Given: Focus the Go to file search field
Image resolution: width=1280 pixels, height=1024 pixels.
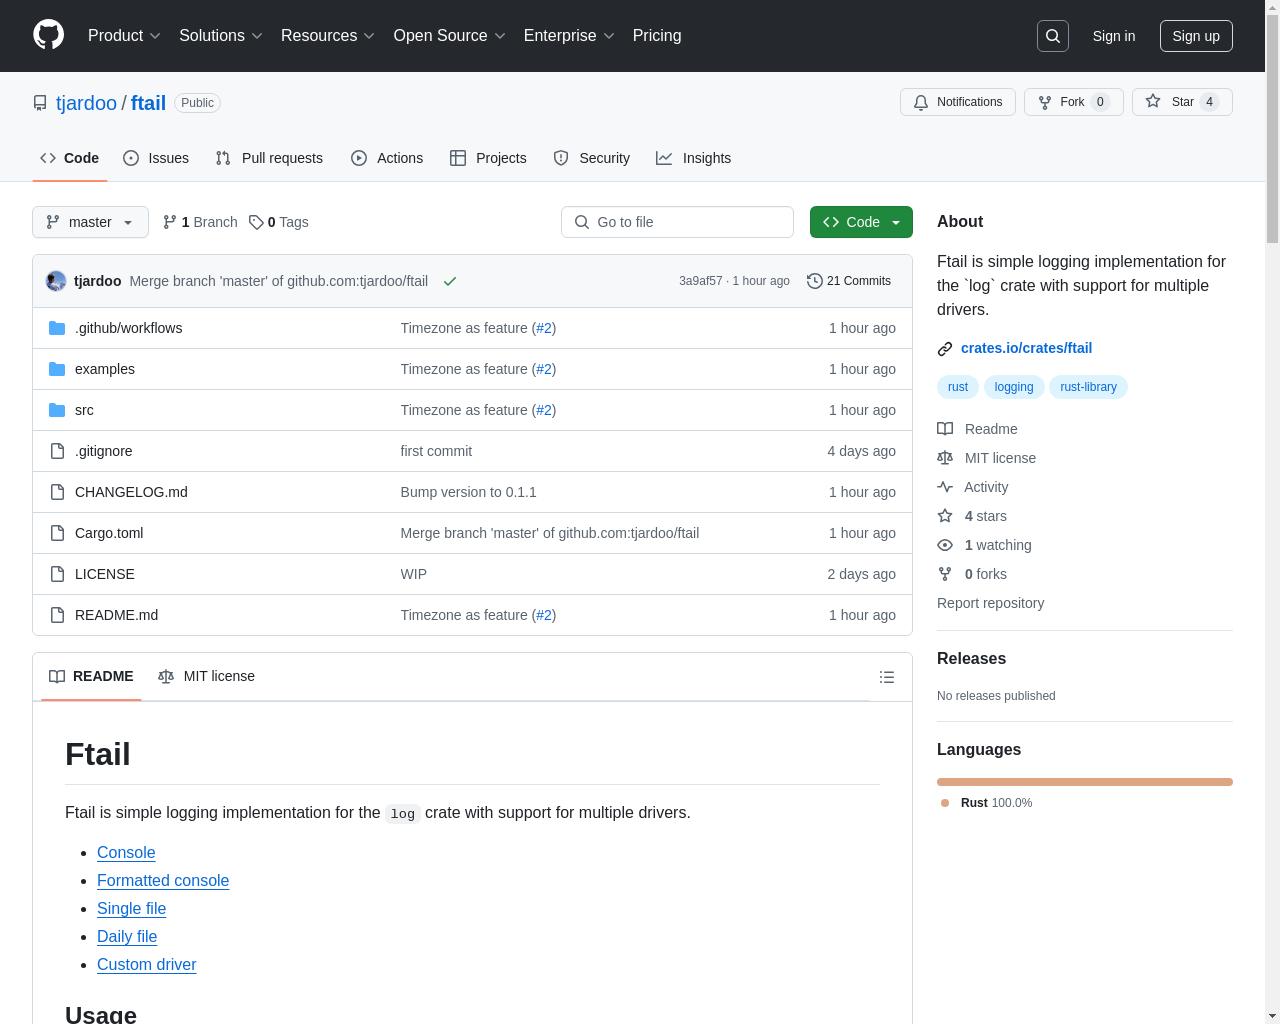Looking at the screenshot, I should 677,222.
